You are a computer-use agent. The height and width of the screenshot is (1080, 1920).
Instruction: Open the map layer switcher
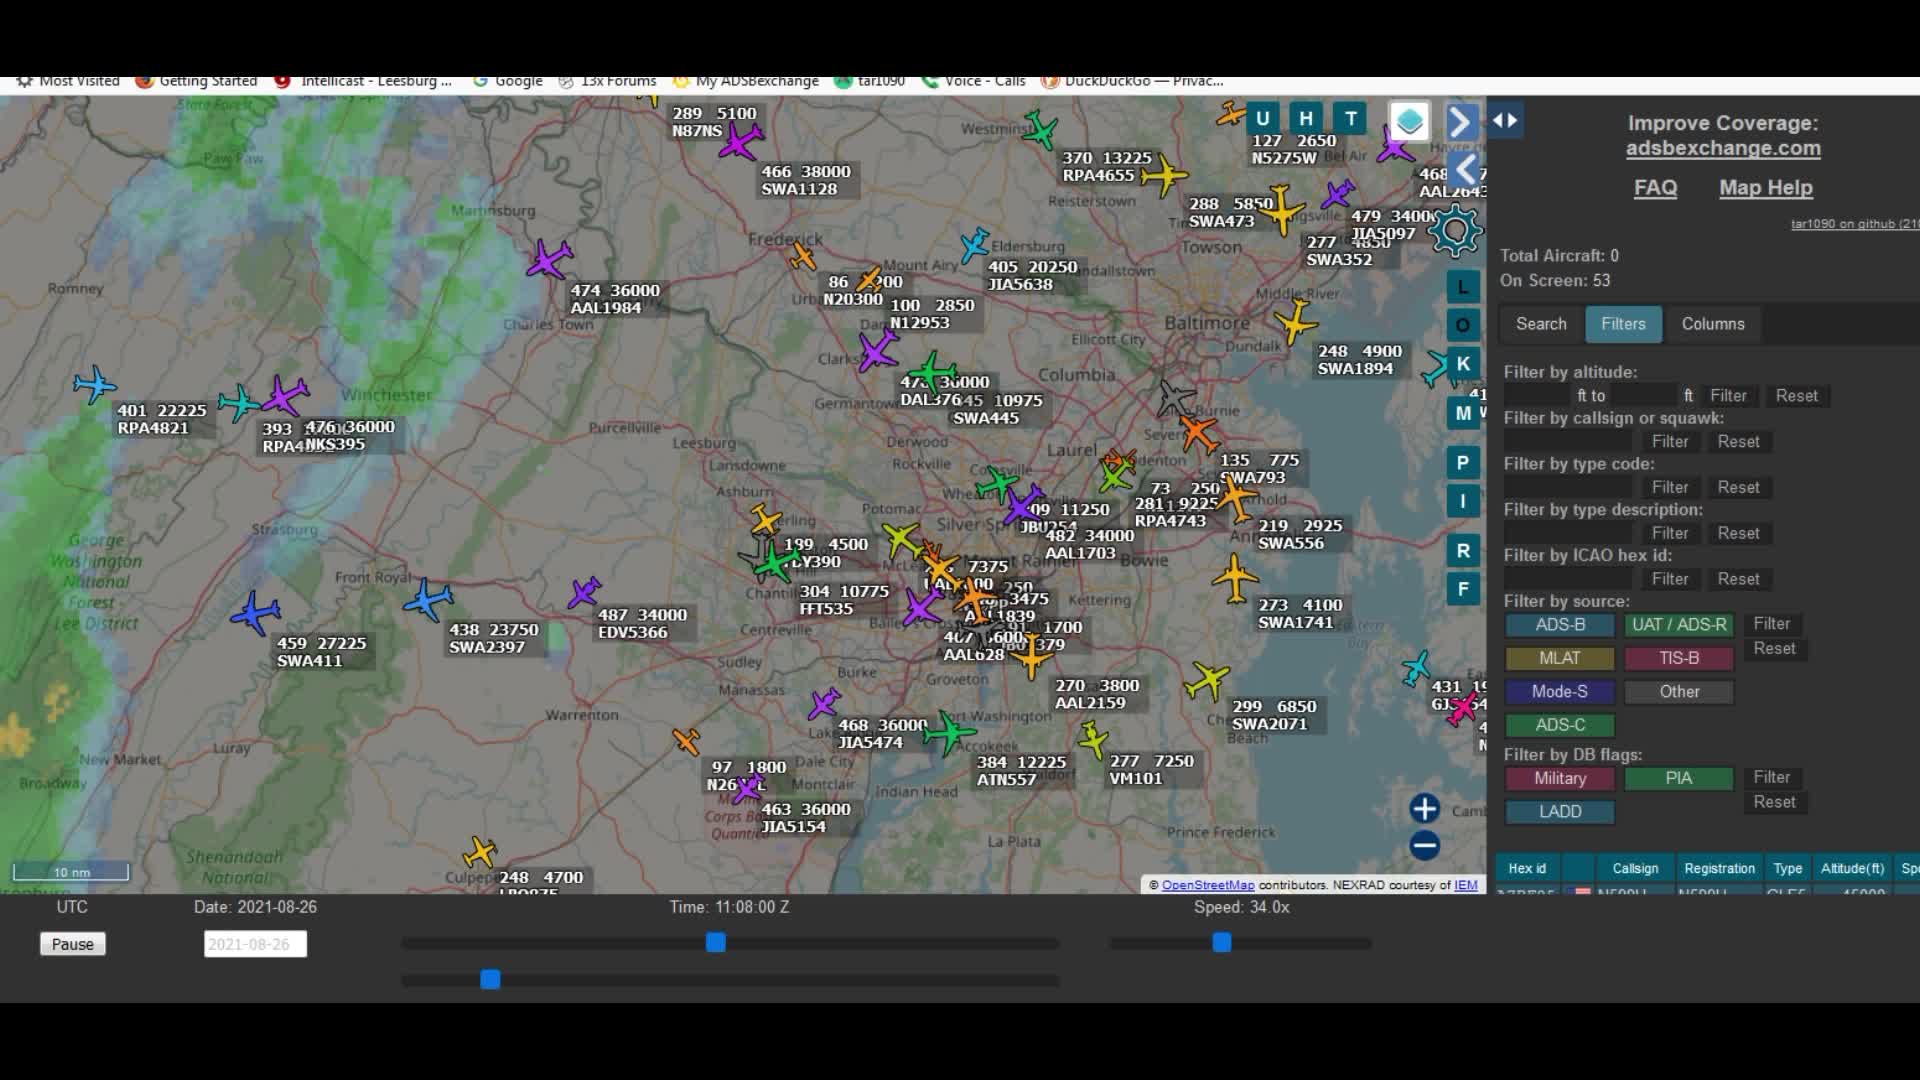click(1409, 122)
